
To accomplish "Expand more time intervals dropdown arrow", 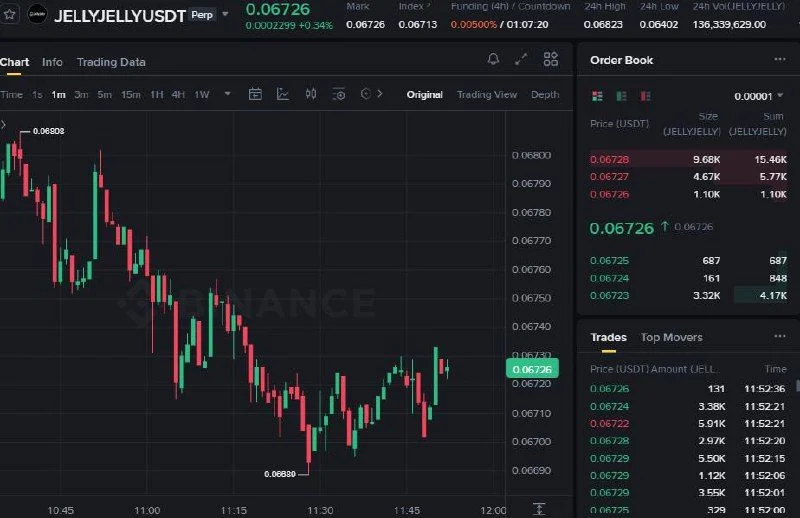I will tap(228, 94).
